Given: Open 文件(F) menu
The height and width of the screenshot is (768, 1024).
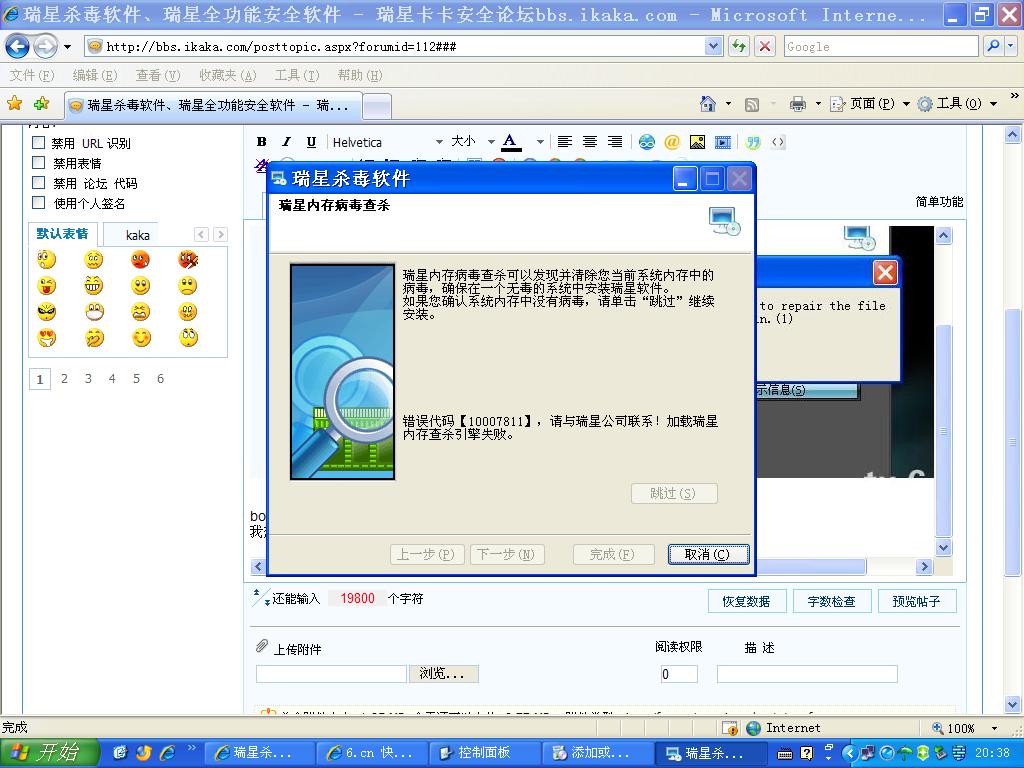Looking at the screenshot, I should pos(31,76).
